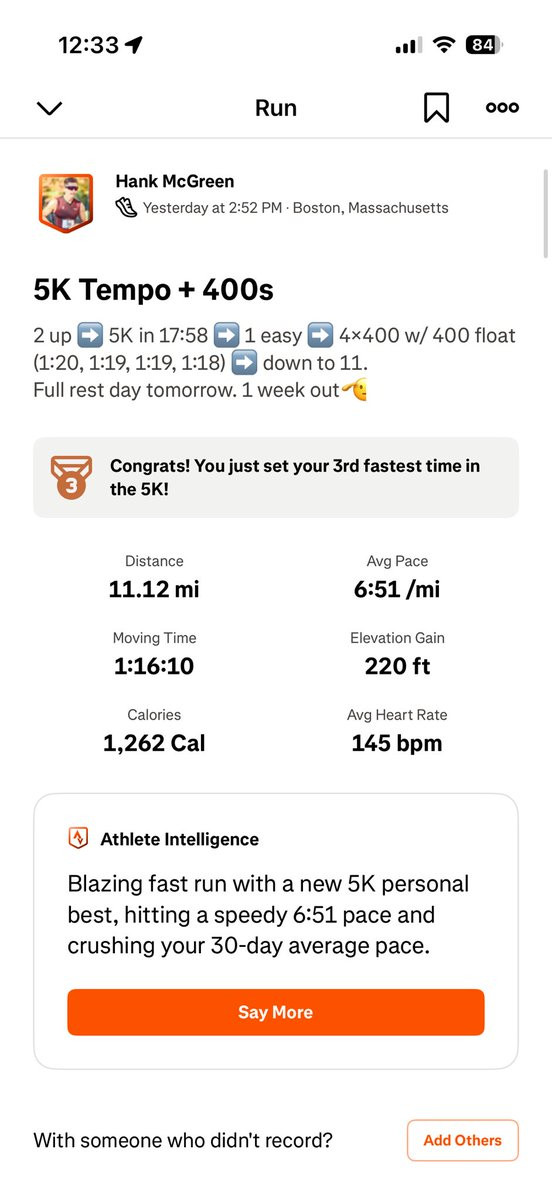552x1200 pixels.
Task: Collapse the run view with the down chevron
Action: tap(49, 108)
